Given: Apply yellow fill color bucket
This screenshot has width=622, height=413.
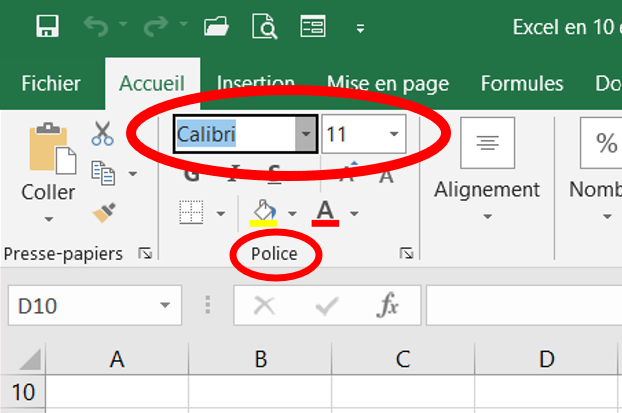Looking at the screenshot, I should [263, 213].
